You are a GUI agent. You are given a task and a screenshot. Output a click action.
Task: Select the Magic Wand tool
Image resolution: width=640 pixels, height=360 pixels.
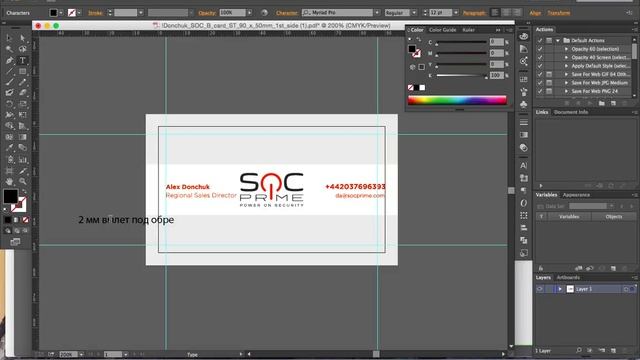9,49
